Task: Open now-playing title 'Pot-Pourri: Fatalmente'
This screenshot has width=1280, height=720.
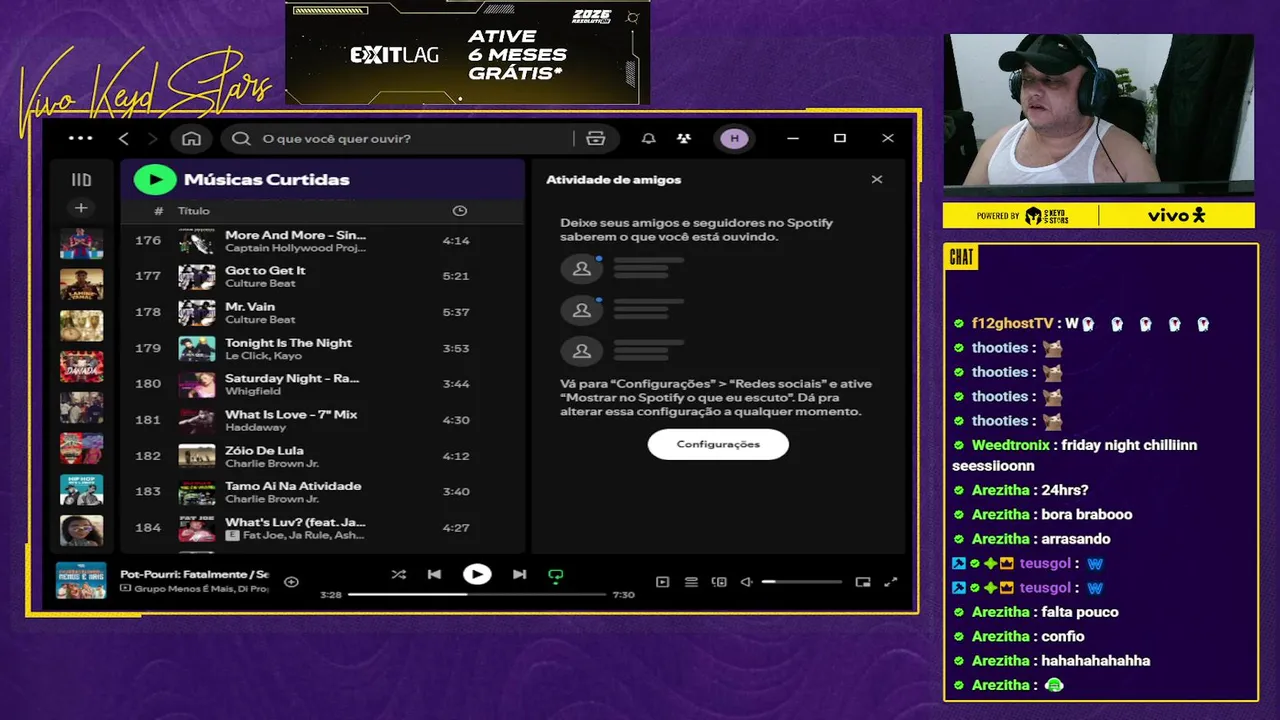Action: (194, 574)
